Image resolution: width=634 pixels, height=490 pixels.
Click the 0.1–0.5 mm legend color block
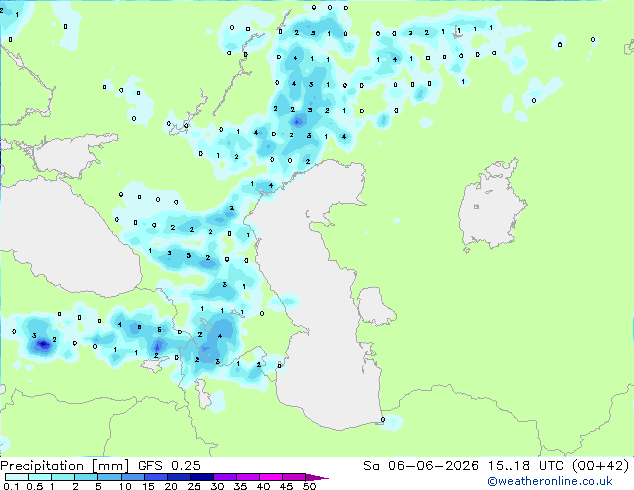click(x=17, y=477)
